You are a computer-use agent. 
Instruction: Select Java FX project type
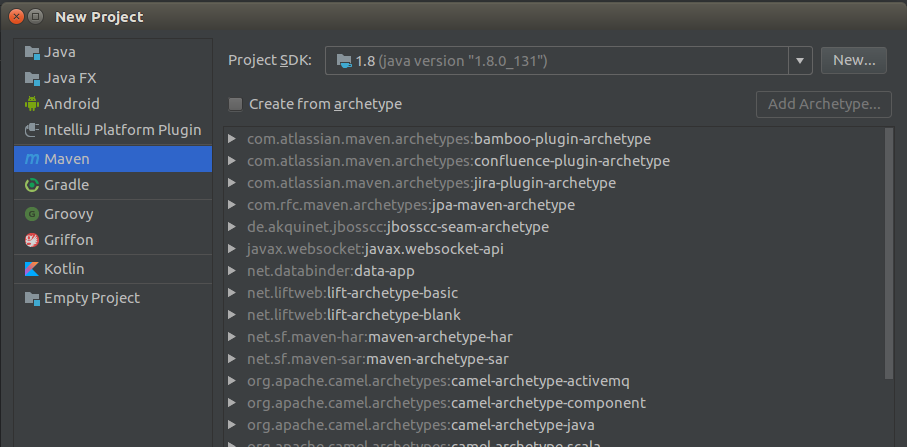click(x=113, y=78)
